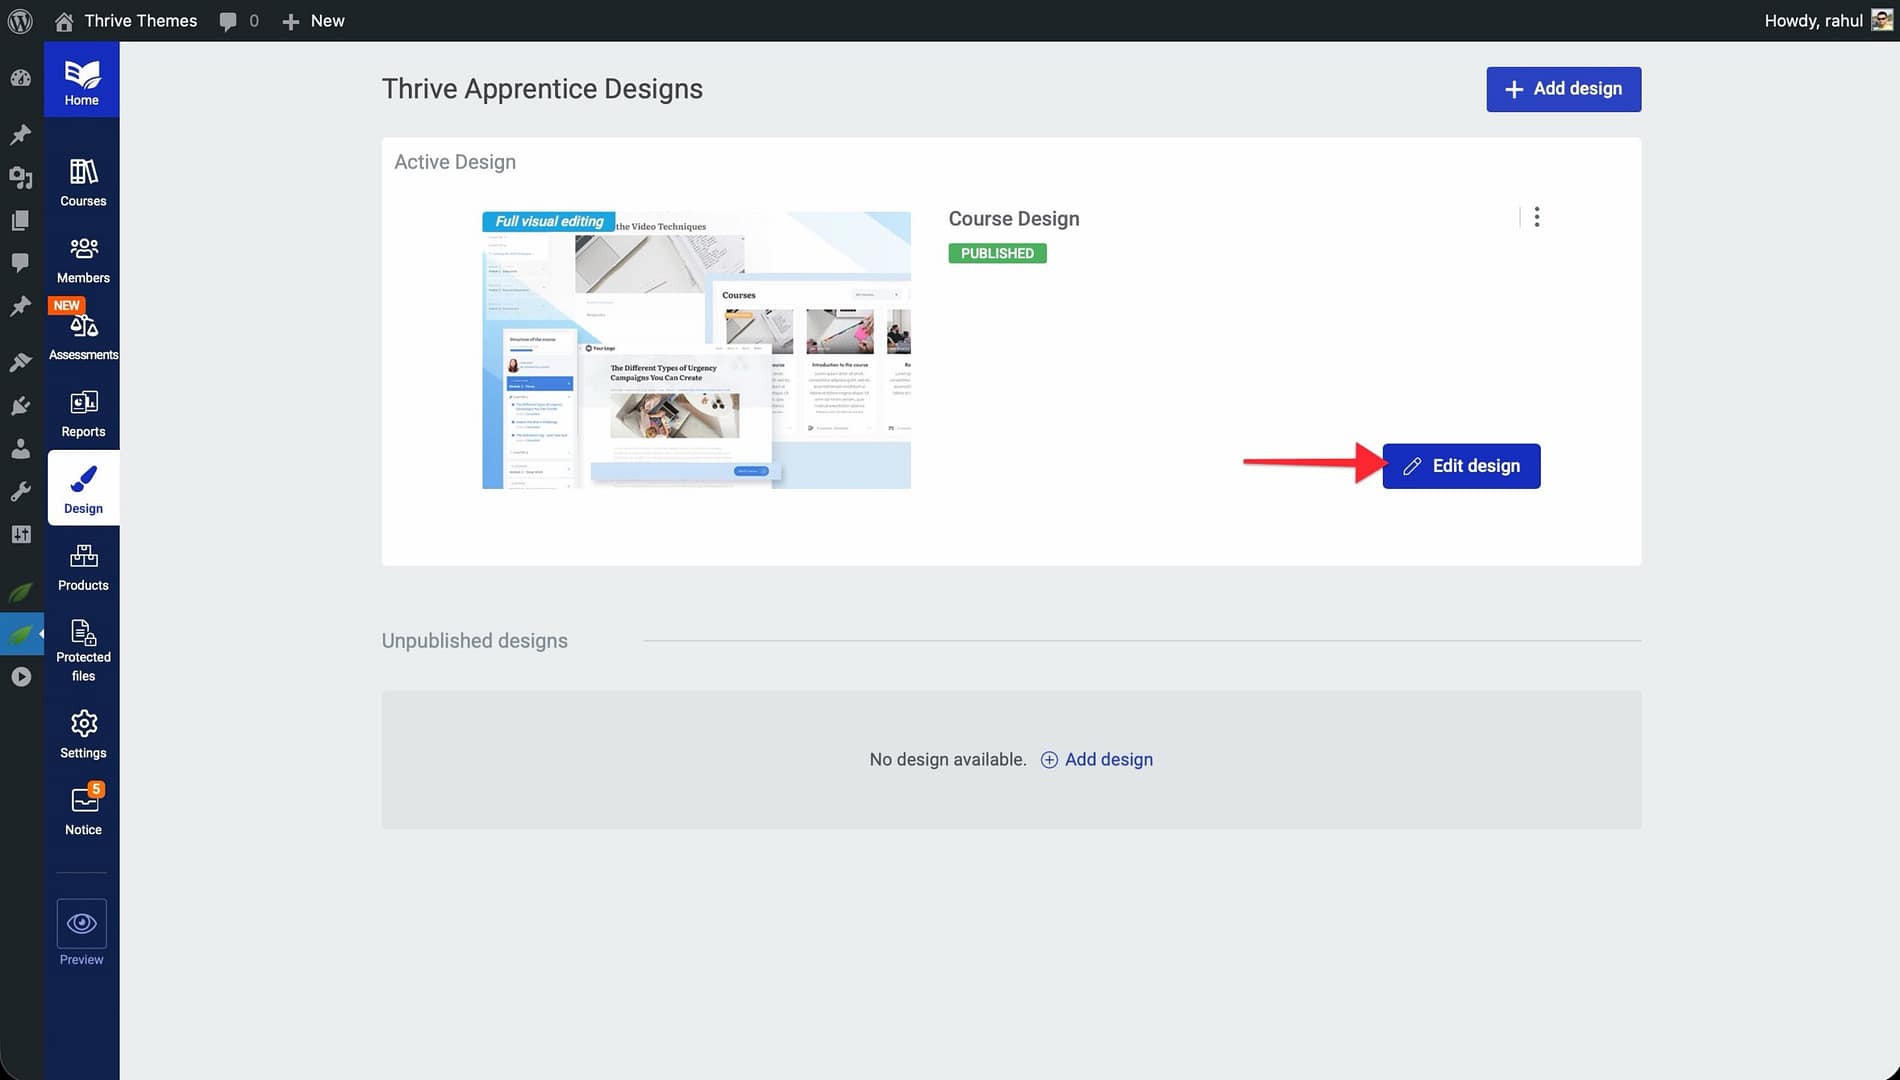Screen dimensions: 1900x1080
Task: Open Protected files
Action: 83,650
